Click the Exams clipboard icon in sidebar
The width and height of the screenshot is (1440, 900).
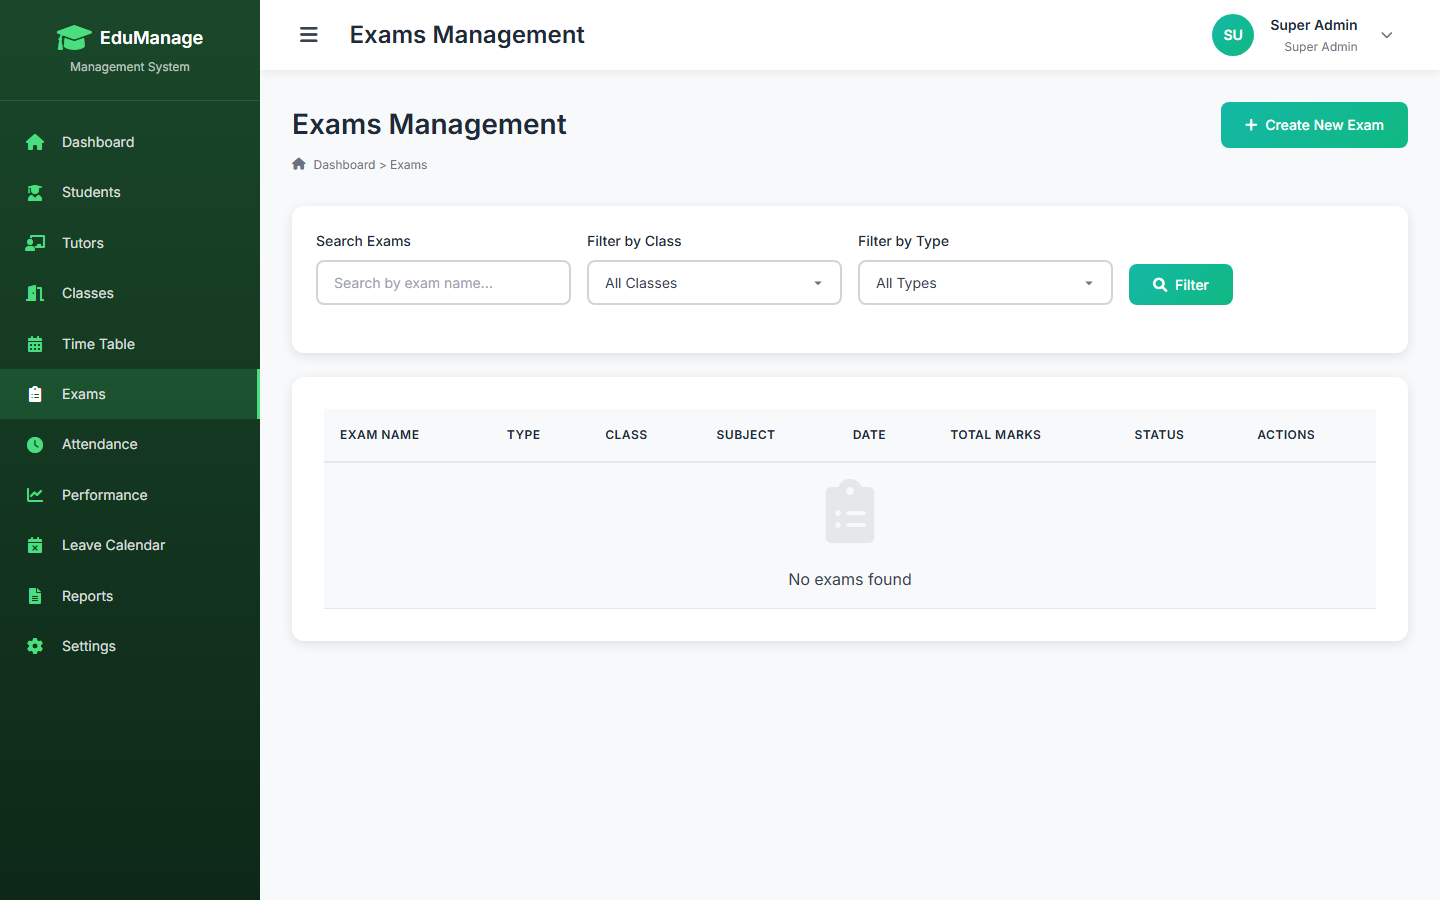click(x=35, y=394)
